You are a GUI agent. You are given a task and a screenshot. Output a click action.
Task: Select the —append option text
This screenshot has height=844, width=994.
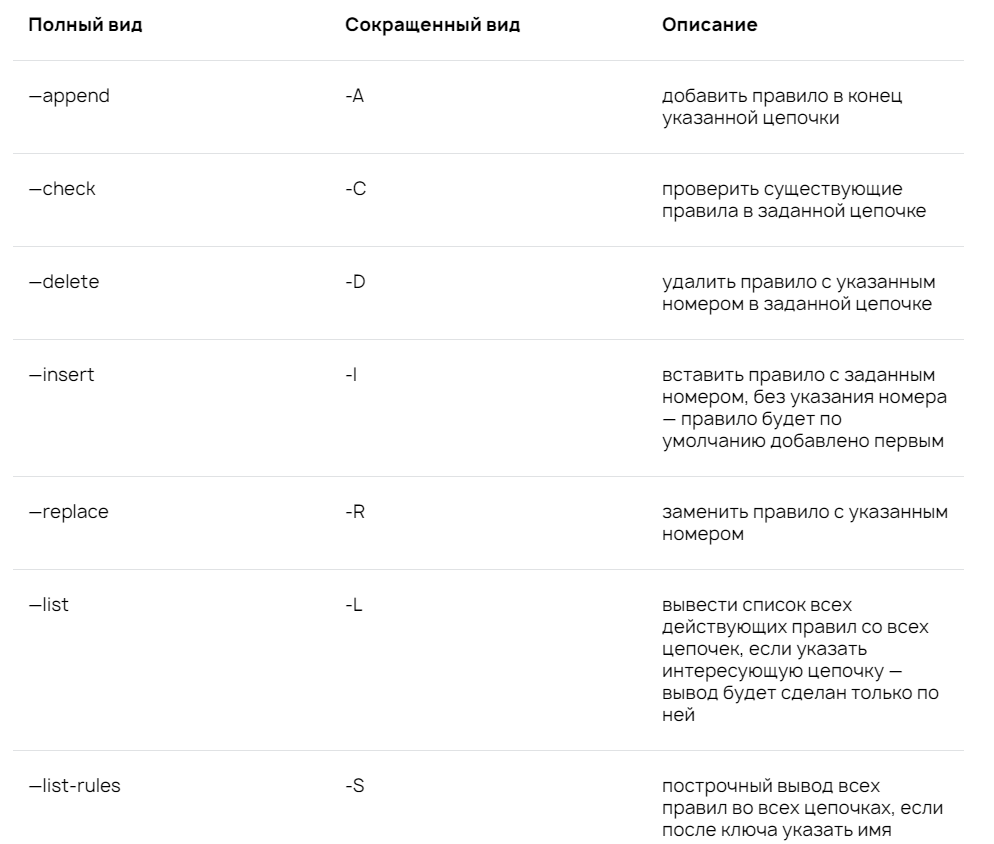point(69,96)
